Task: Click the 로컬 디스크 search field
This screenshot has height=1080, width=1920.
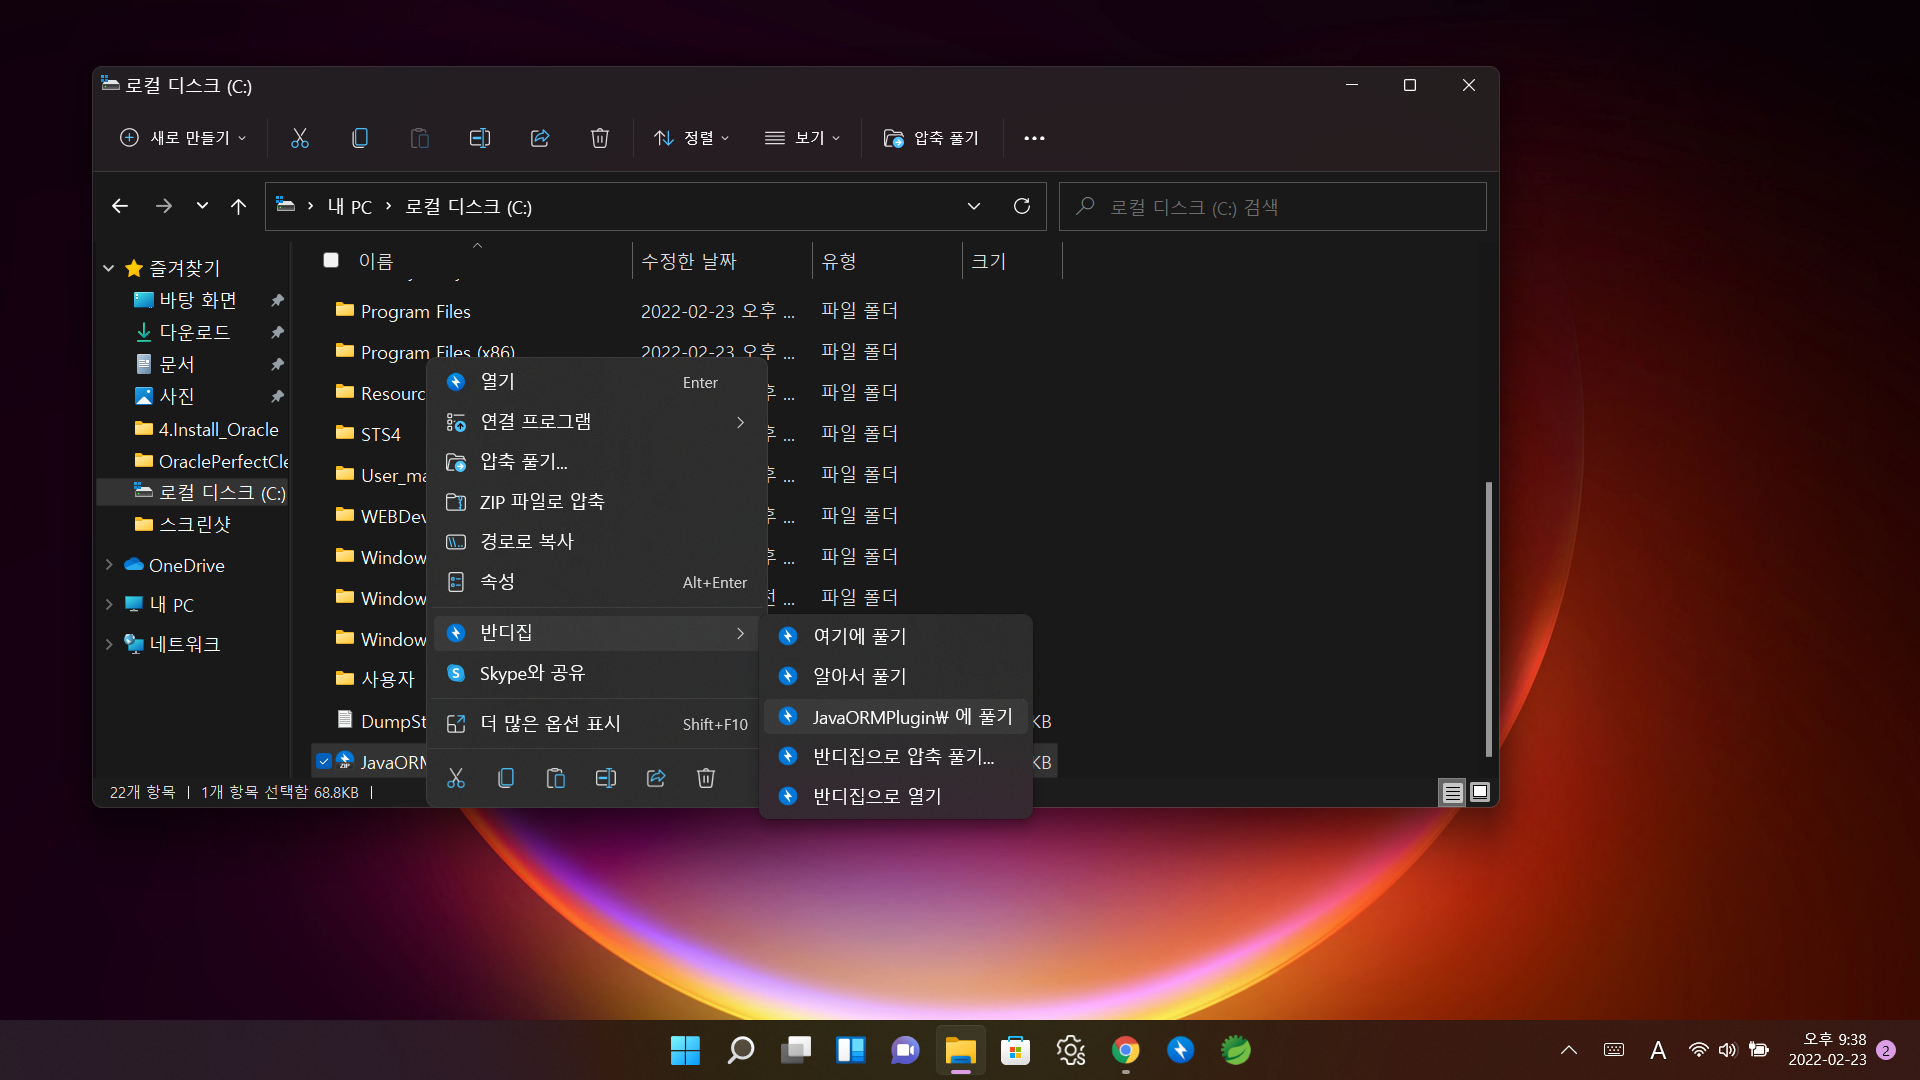Action: point(1272,206)
